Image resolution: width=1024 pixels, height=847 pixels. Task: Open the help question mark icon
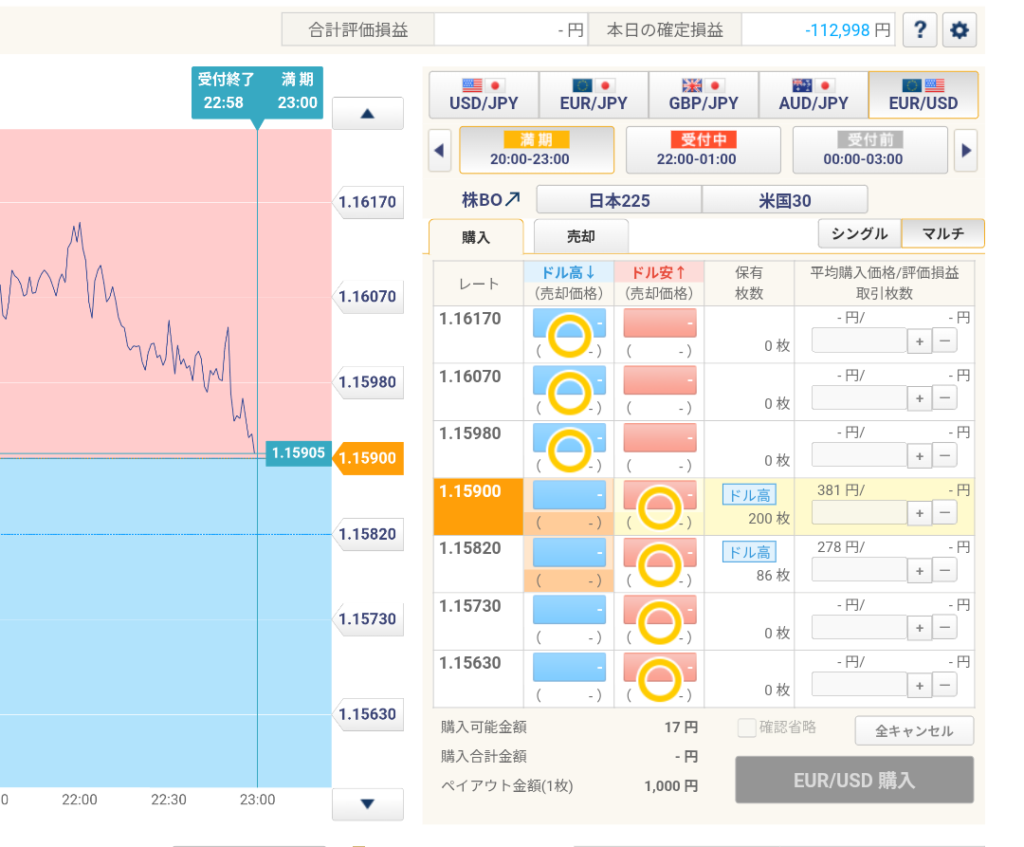tap(919, 30)
